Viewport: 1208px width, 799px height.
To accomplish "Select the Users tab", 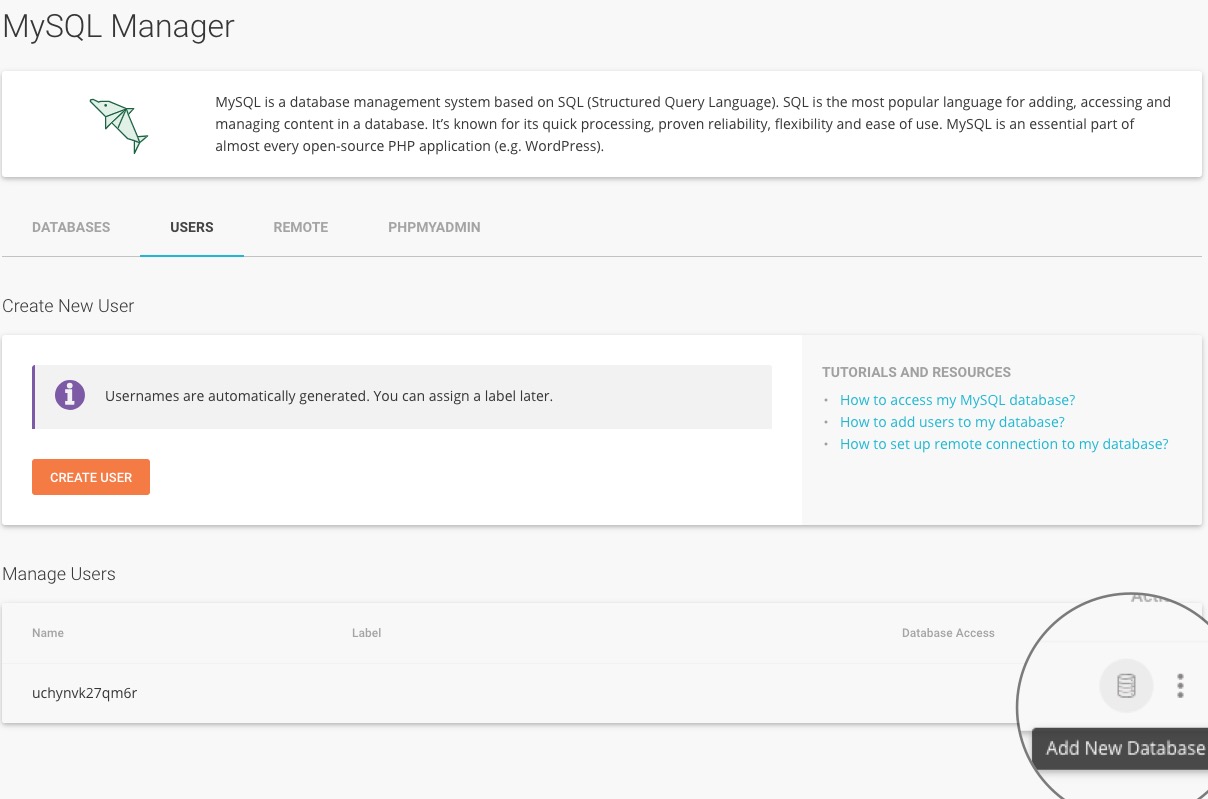I will pos(192,227).
